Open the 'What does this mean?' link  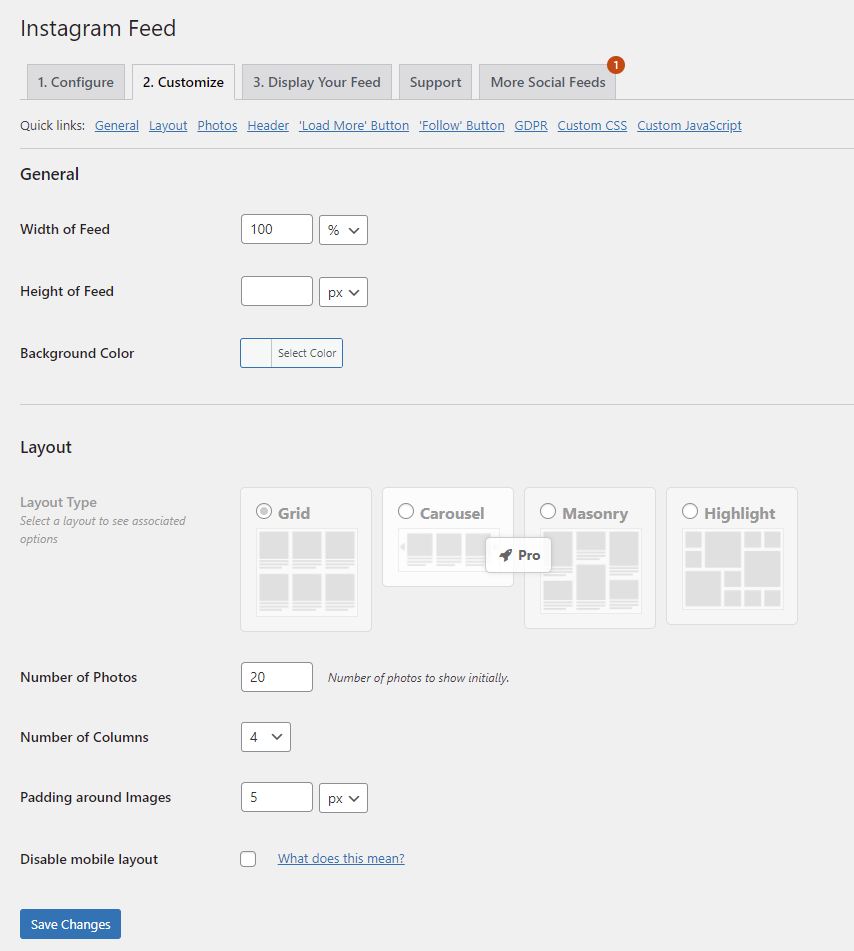coord(341,858)
